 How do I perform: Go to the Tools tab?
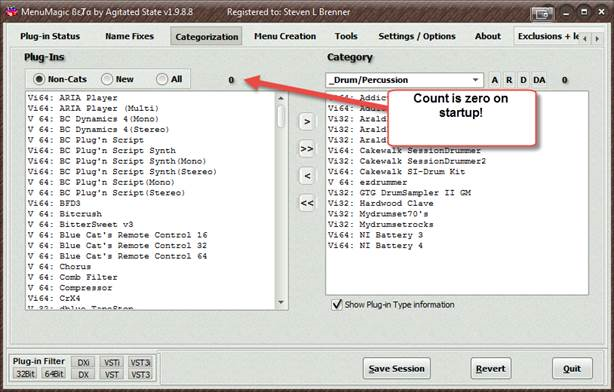point(346,36)
